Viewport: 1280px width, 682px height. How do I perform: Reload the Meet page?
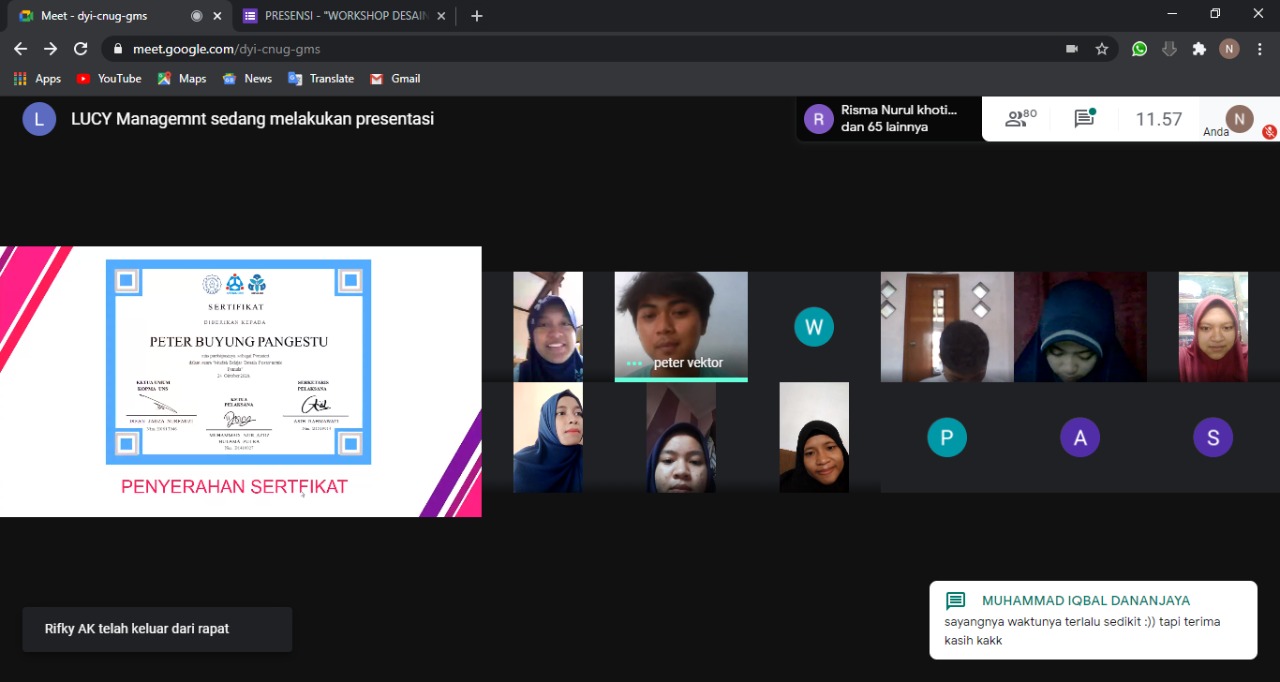(x=81, y=48)
